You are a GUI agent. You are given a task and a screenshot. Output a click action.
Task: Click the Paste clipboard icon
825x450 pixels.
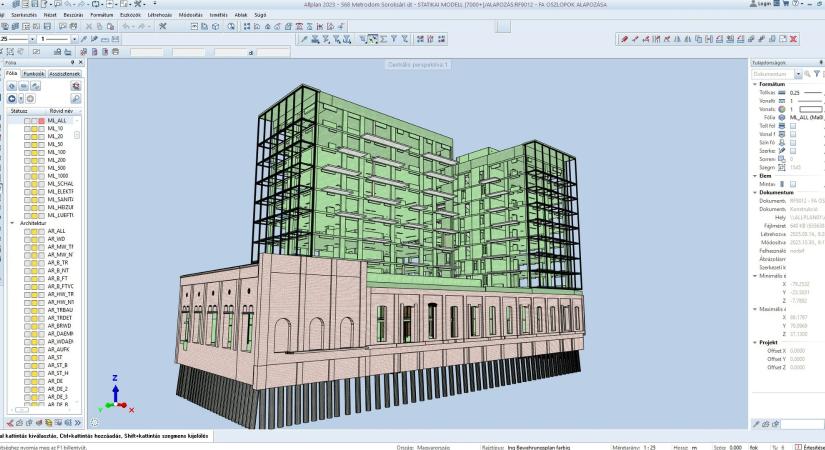pyautogui.click(x=110, y=26)
